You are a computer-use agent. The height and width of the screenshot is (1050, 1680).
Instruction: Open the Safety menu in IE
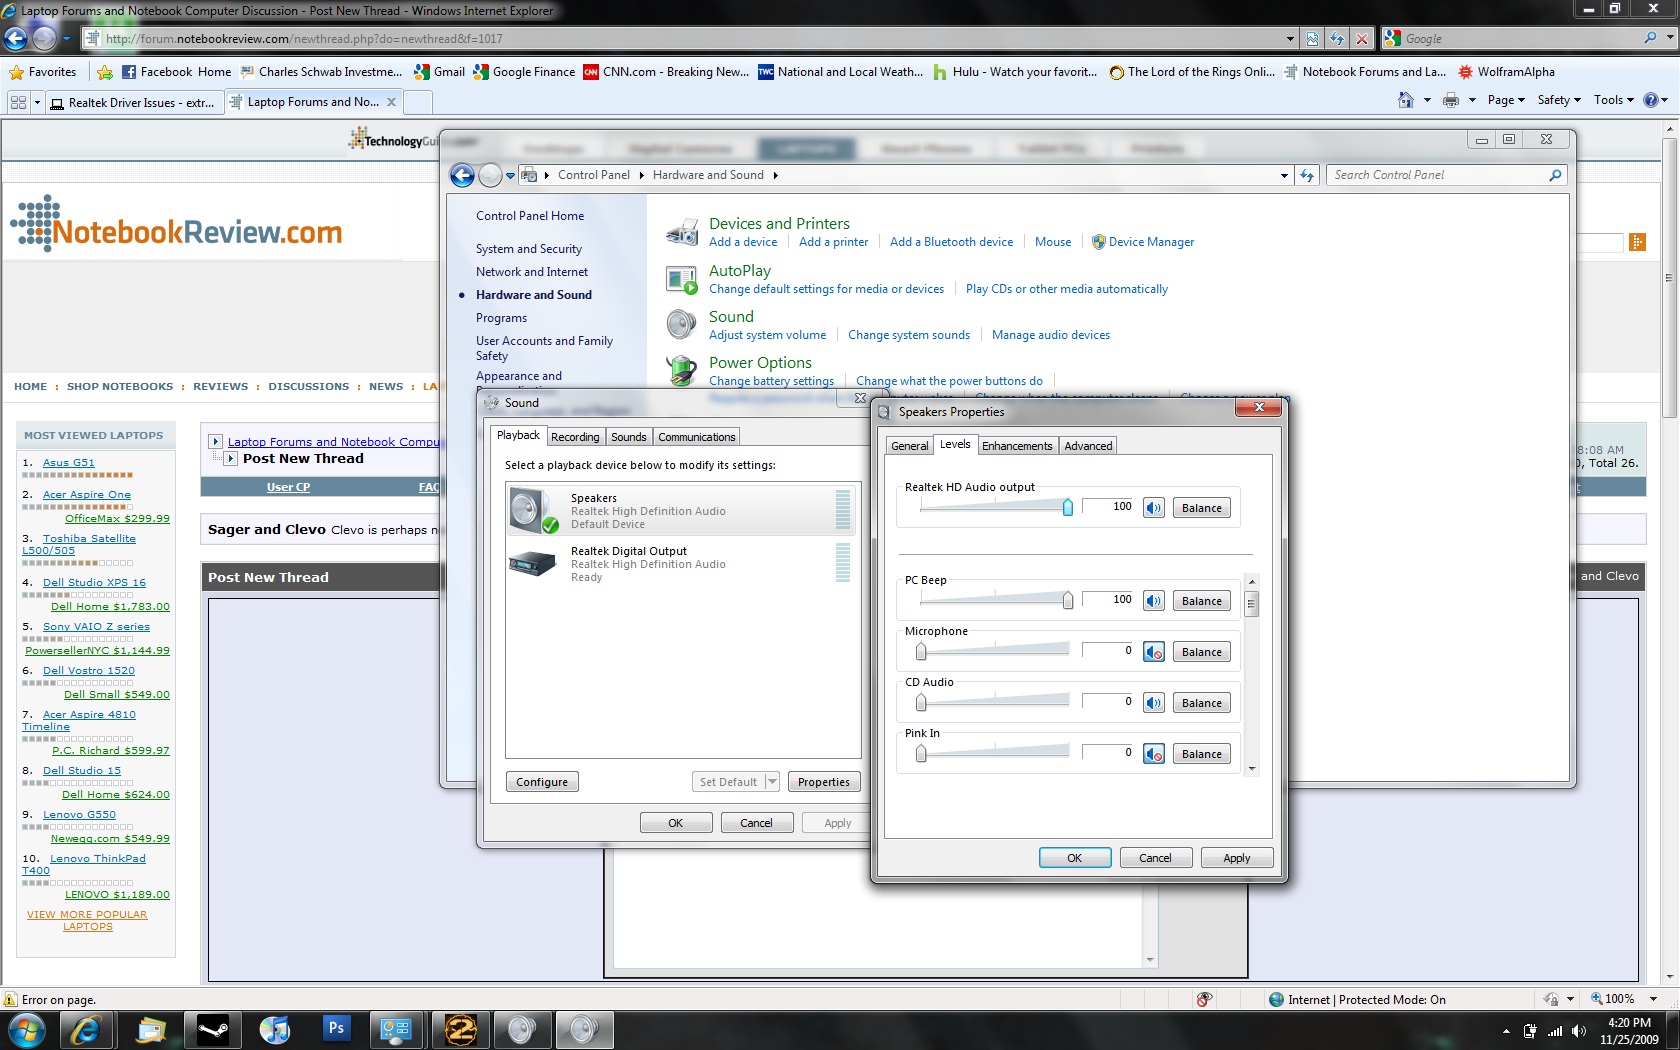tap(1559, 100)
